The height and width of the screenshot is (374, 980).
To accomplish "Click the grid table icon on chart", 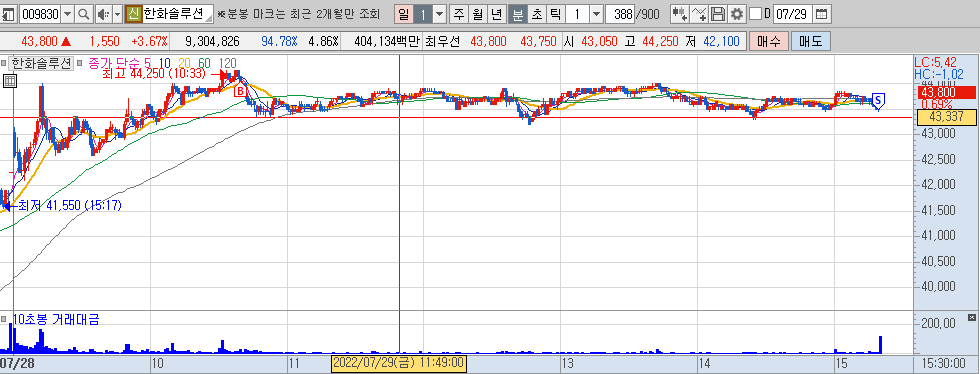I will tap(9, 81).
